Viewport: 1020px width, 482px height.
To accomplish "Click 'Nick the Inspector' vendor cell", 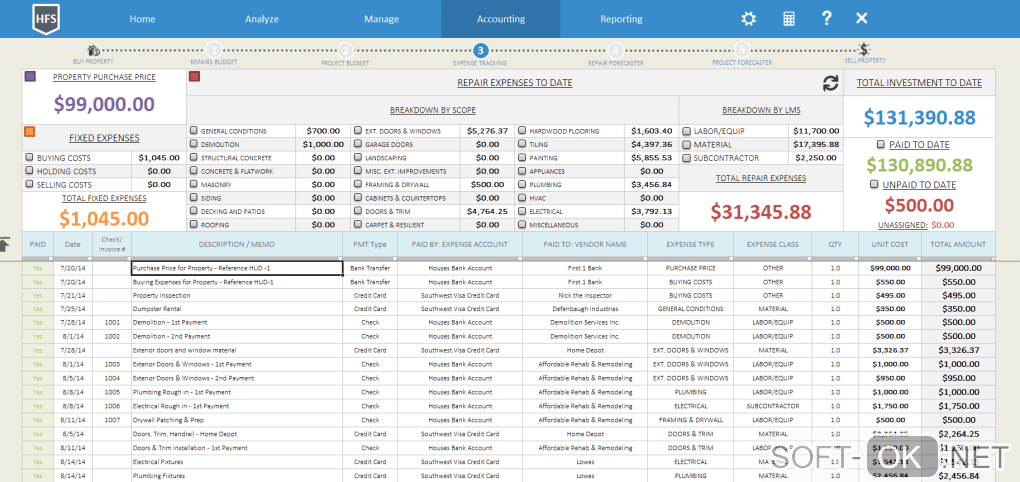I will [585, 295].
